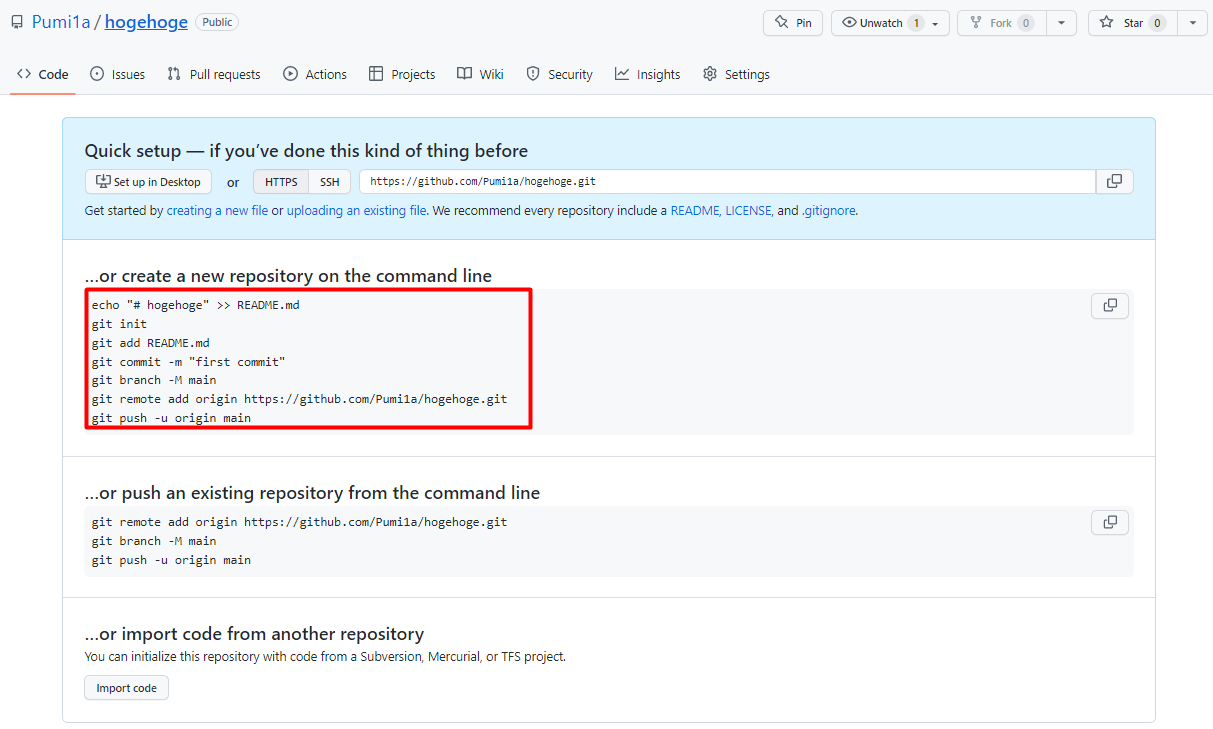View Insights via the graph icon

coord(622,73)
